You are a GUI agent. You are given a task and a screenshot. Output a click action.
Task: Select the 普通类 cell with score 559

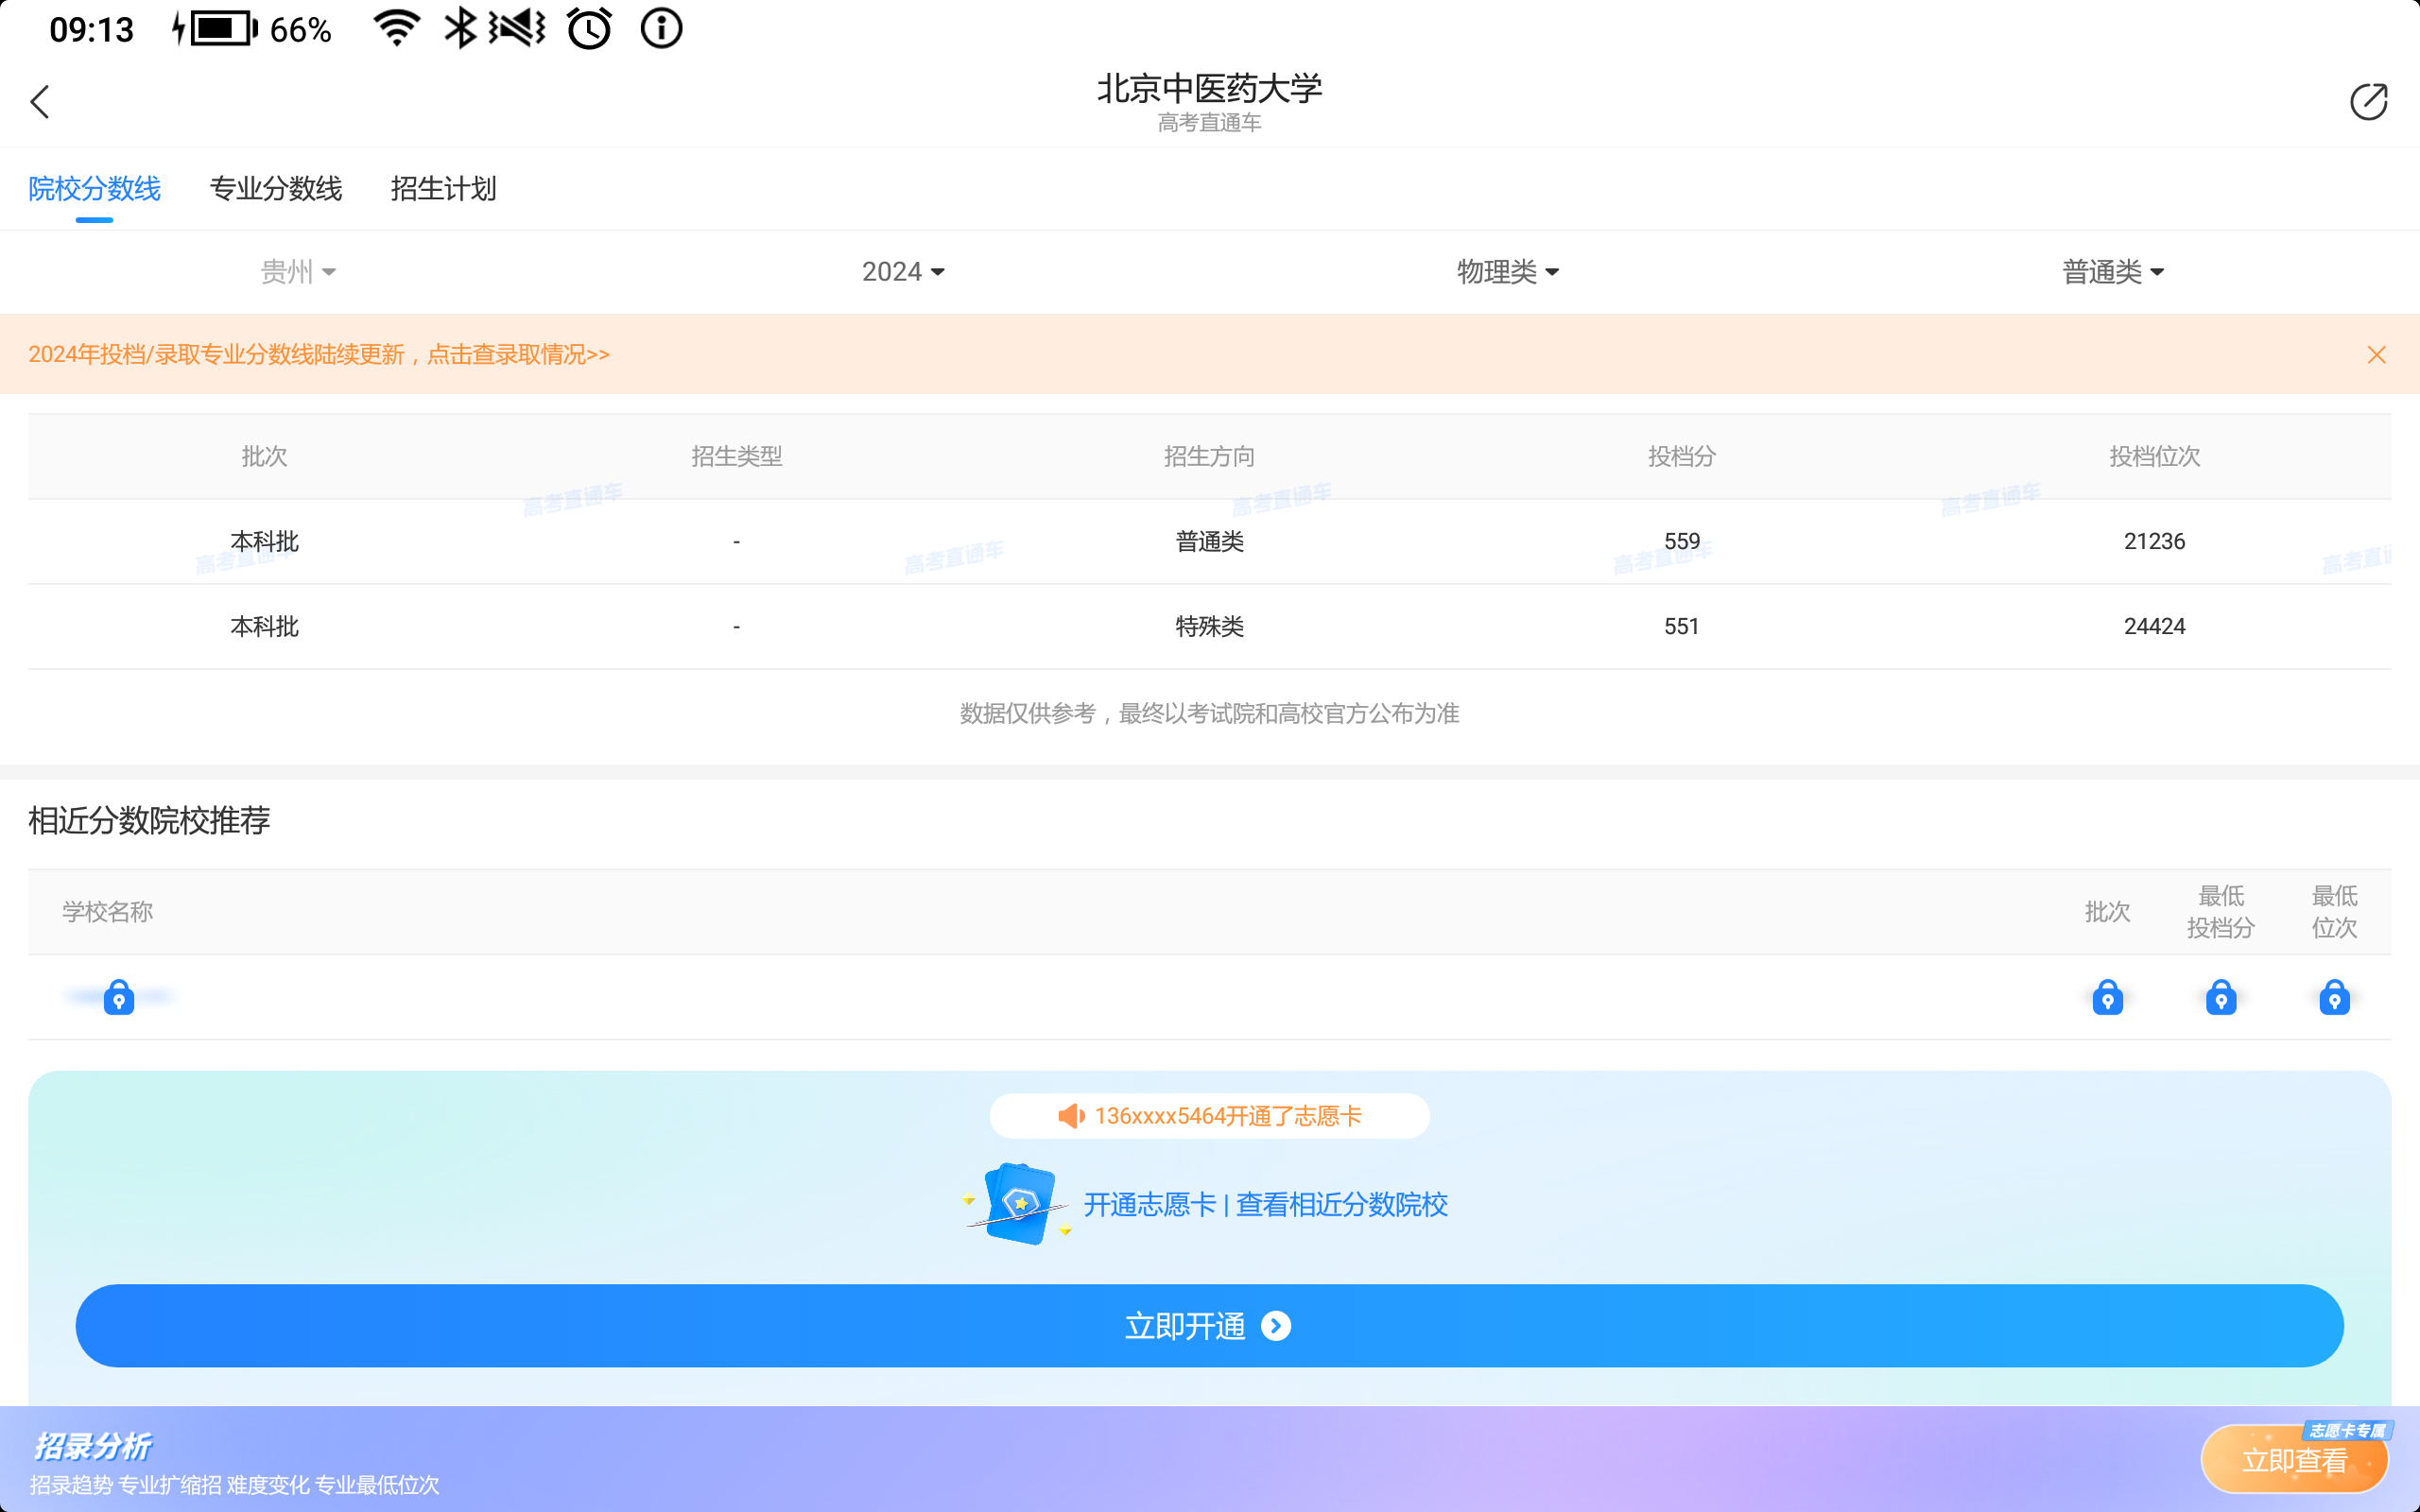(x=1210, y=542)
